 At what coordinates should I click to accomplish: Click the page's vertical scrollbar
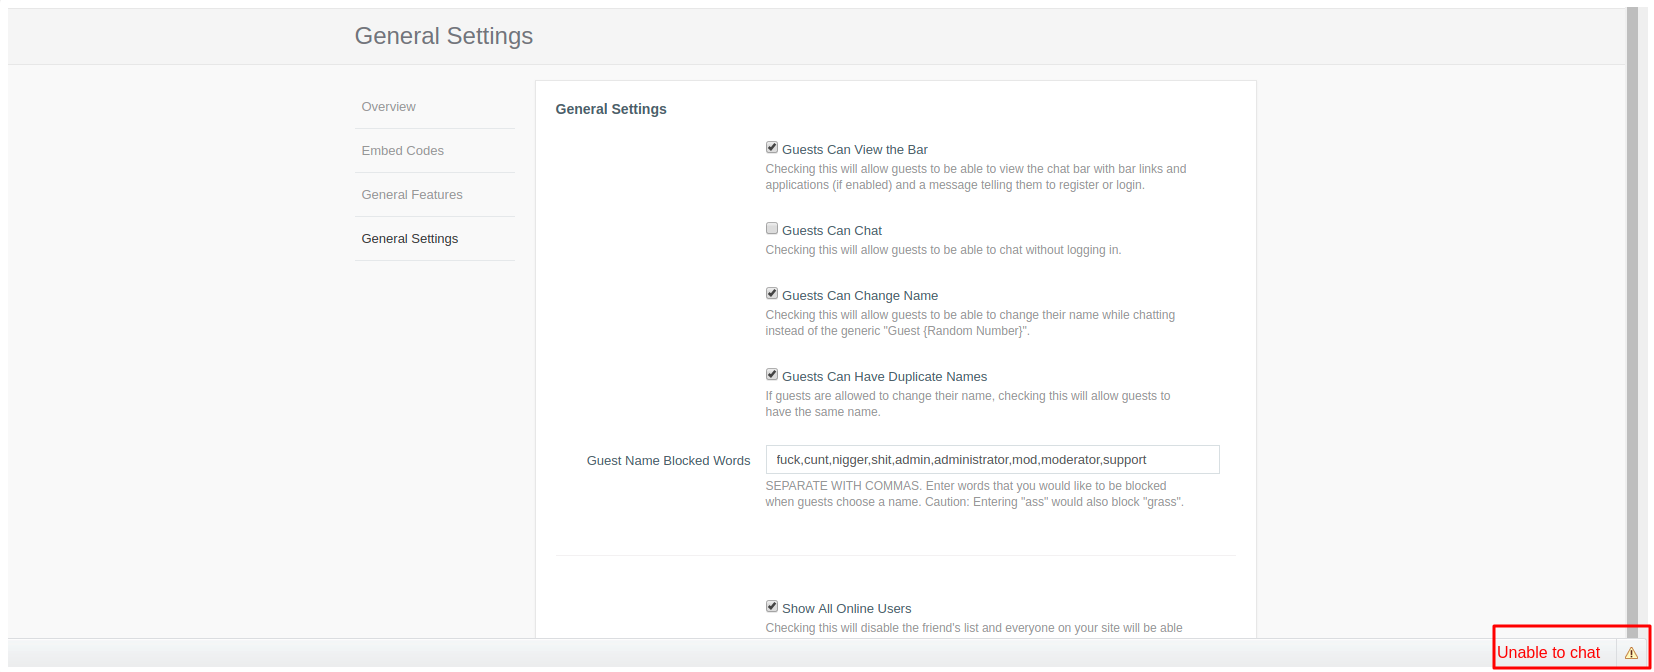(x=1632, y=300)
